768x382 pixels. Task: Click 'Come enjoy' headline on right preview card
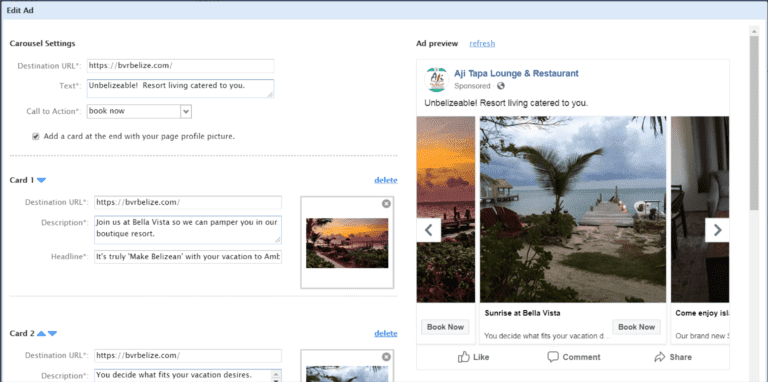[702, 313]
